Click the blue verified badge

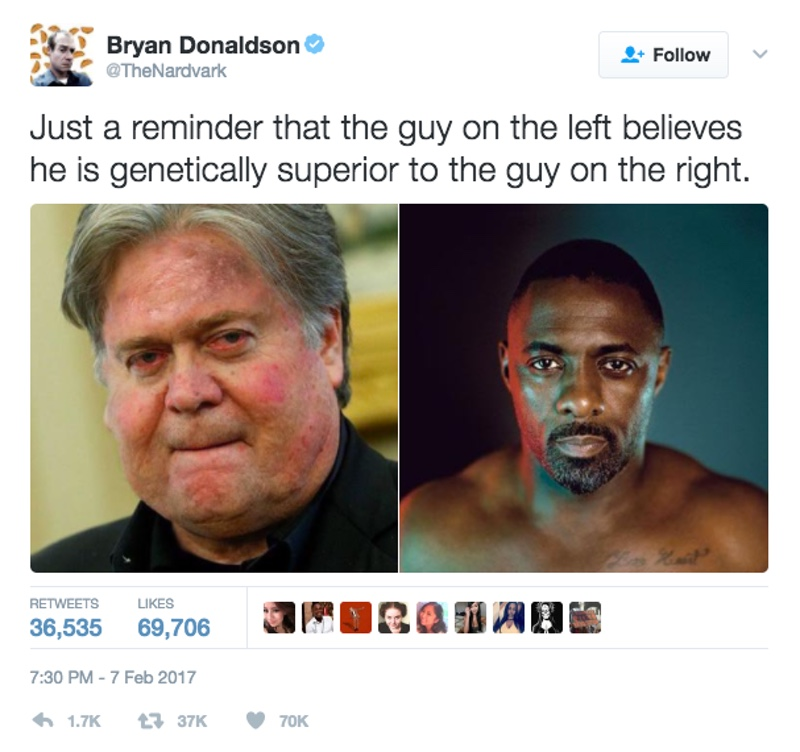314,45
